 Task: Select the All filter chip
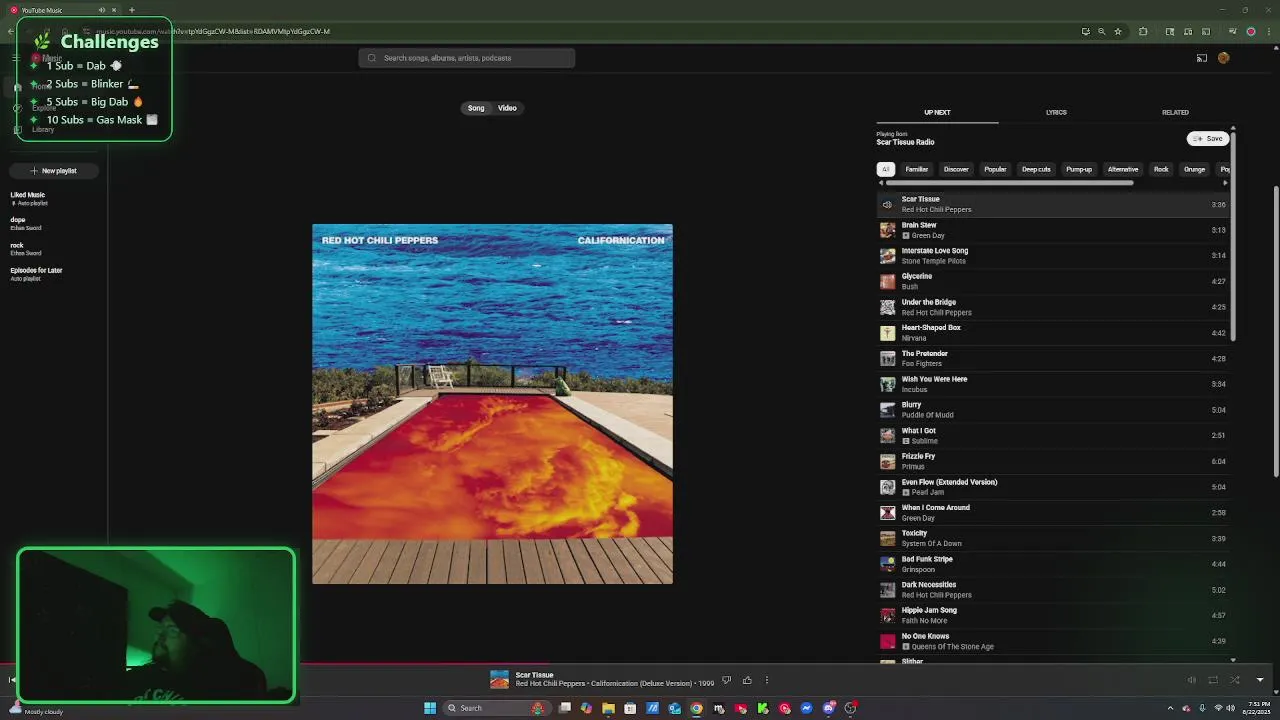886,169
